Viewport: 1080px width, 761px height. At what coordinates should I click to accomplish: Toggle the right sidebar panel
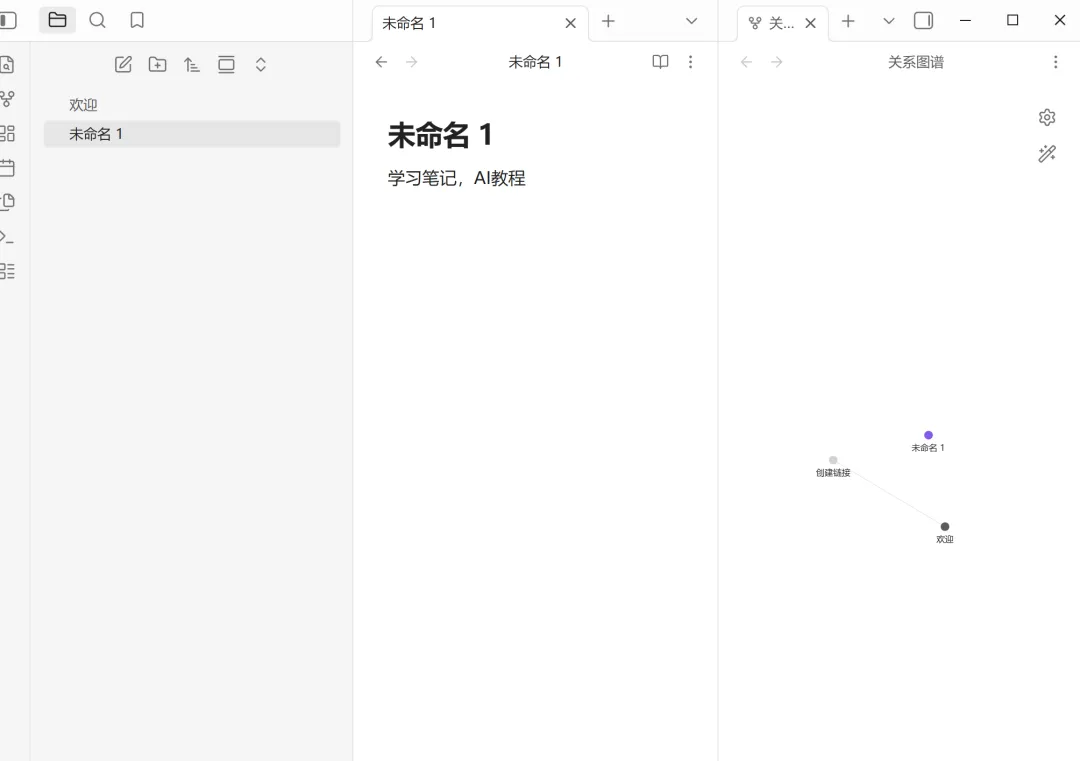click(923, 21)
